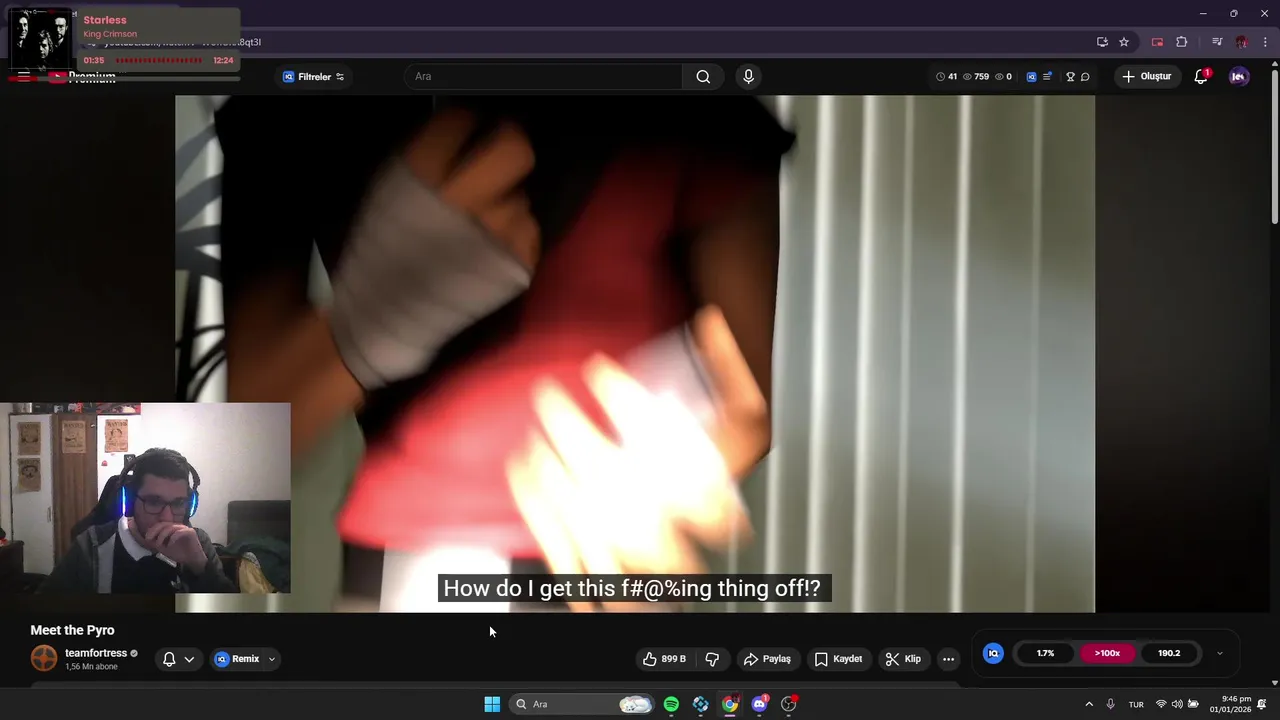Like the video with 899 B thumbs-up
Viewport: 1280px width, 720px height.
(x=665, y=659)
